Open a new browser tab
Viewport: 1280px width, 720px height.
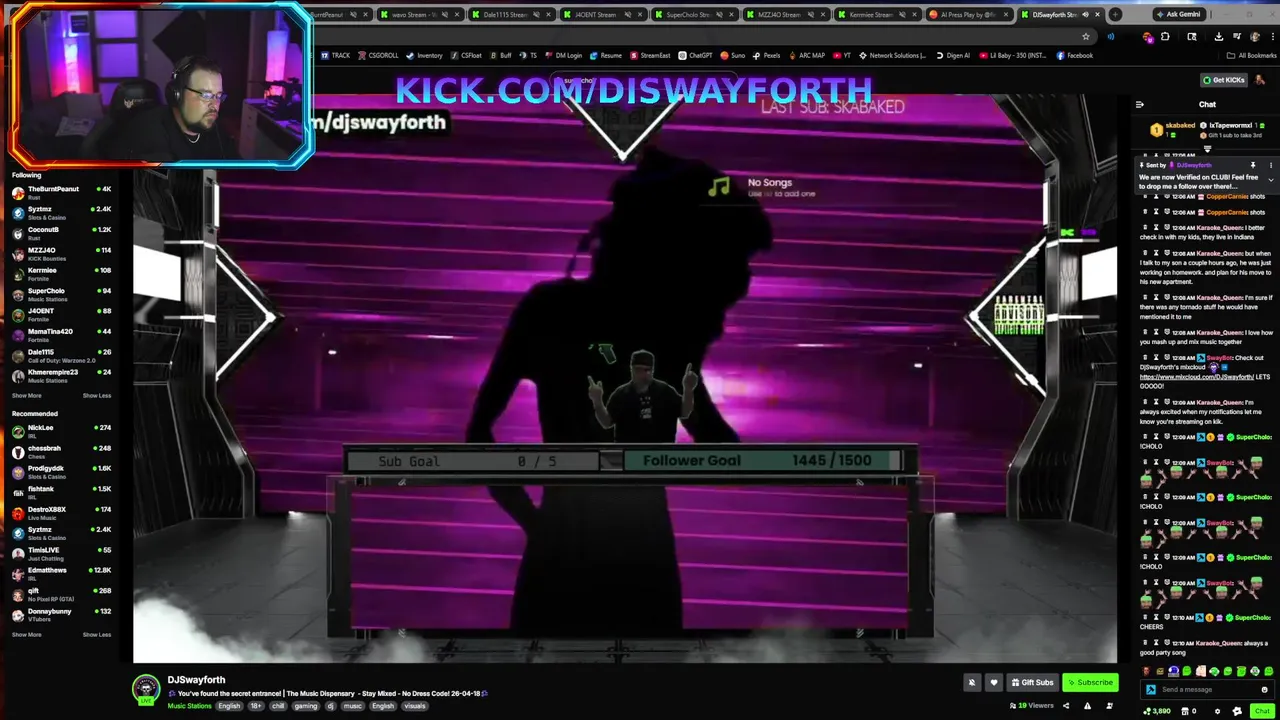point(1115,14)
